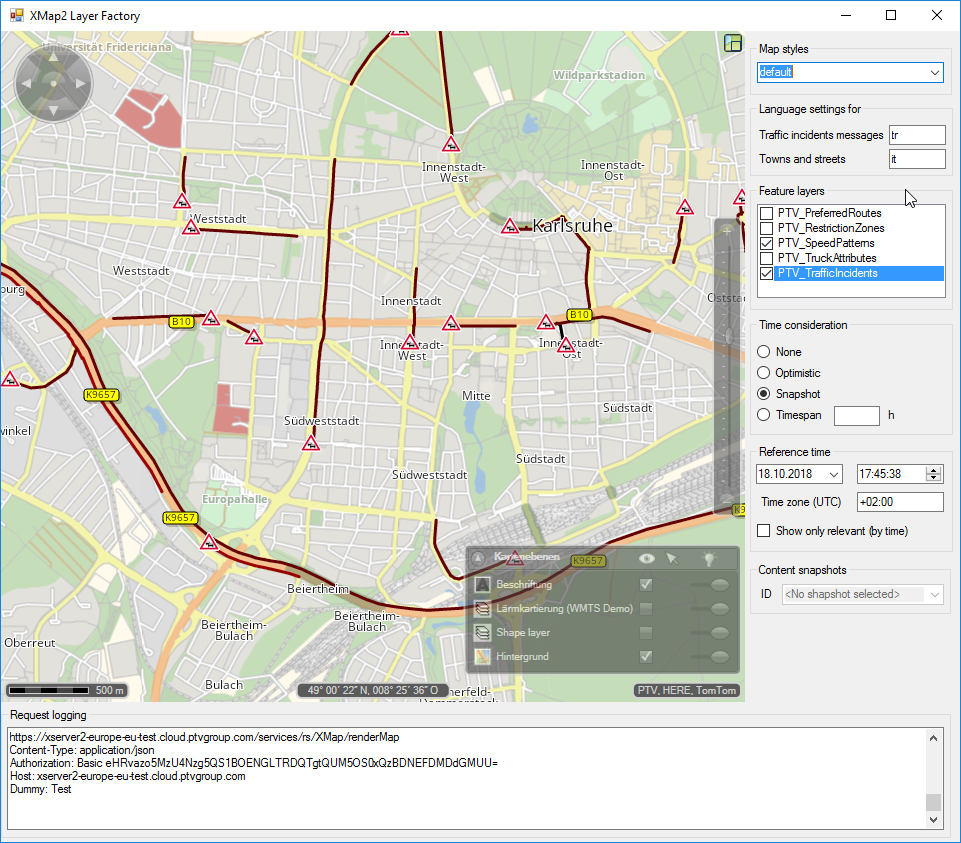Screen dimensions: 961x843
Task: Enable Show only relevant (by time)
Action: (764, 530)
